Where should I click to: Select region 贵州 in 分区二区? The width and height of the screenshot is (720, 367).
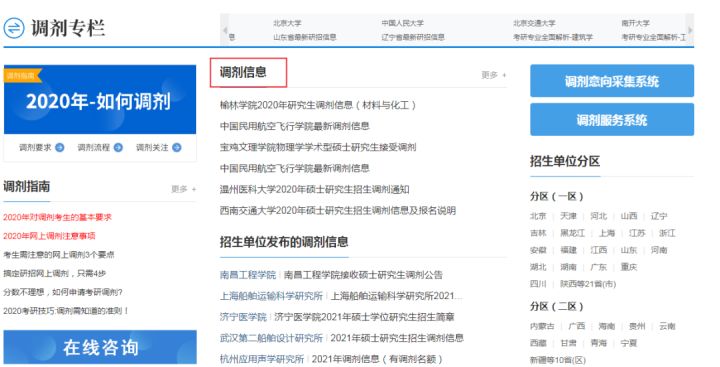(x=637, y=326)
